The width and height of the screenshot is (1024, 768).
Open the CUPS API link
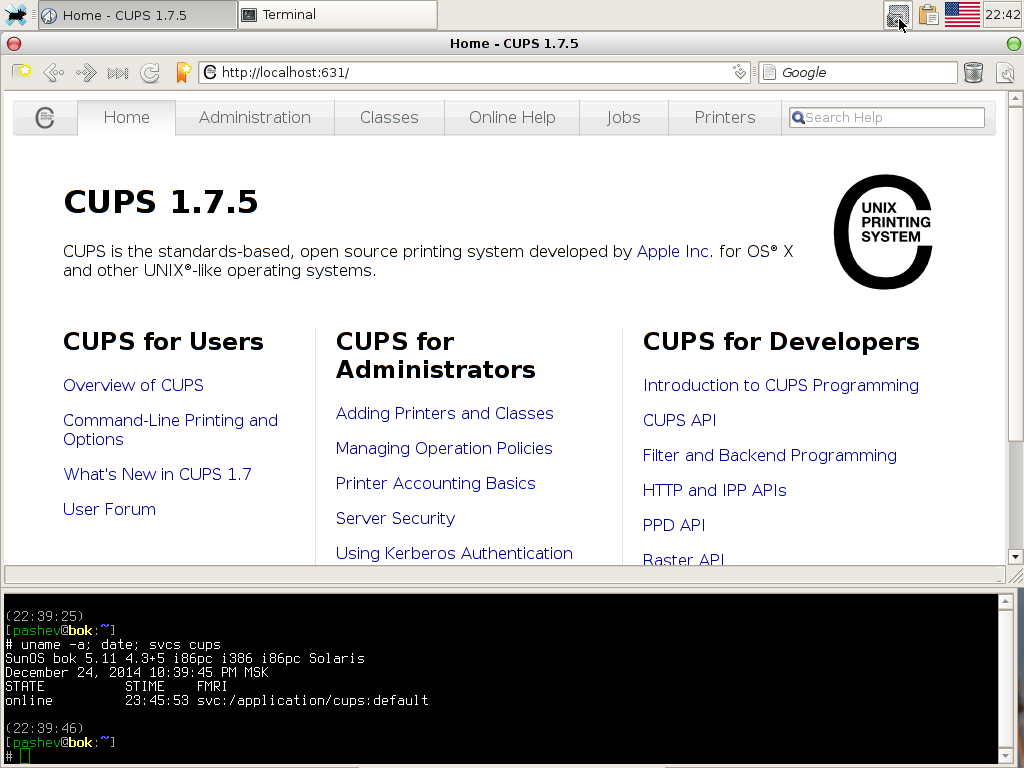click(680, 421)
